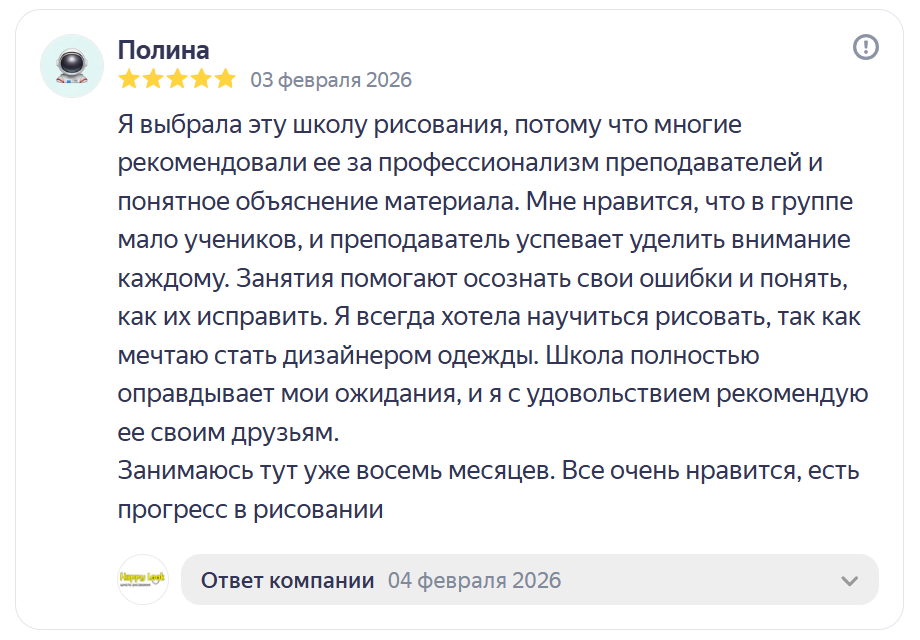The image size is (920, 640).
Task: Click Полина's astronaut avatar
Action: pyautogui.click(x=72, y=66)
